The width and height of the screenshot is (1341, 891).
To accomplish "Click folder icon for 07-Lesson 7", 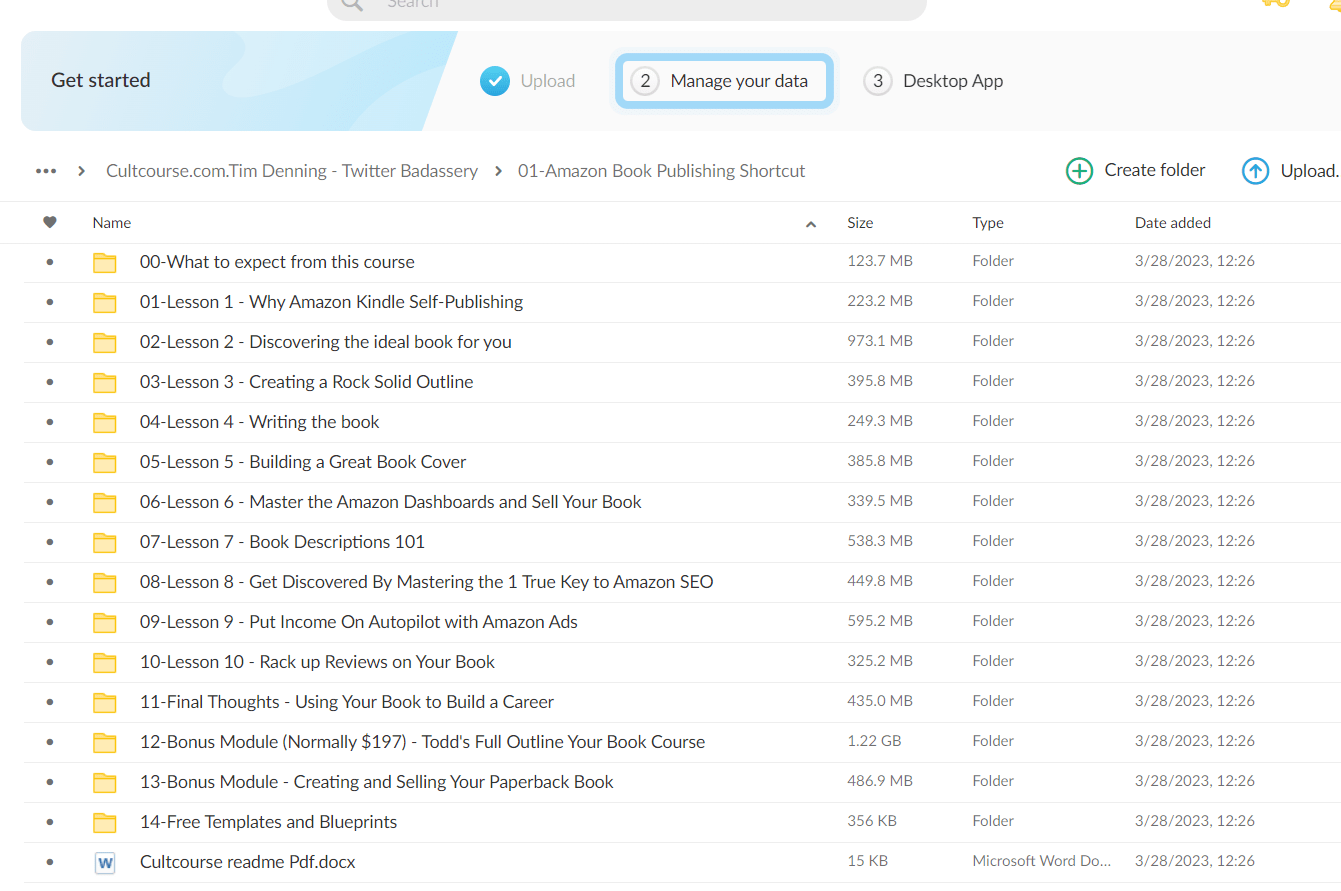I will [105, 542].
